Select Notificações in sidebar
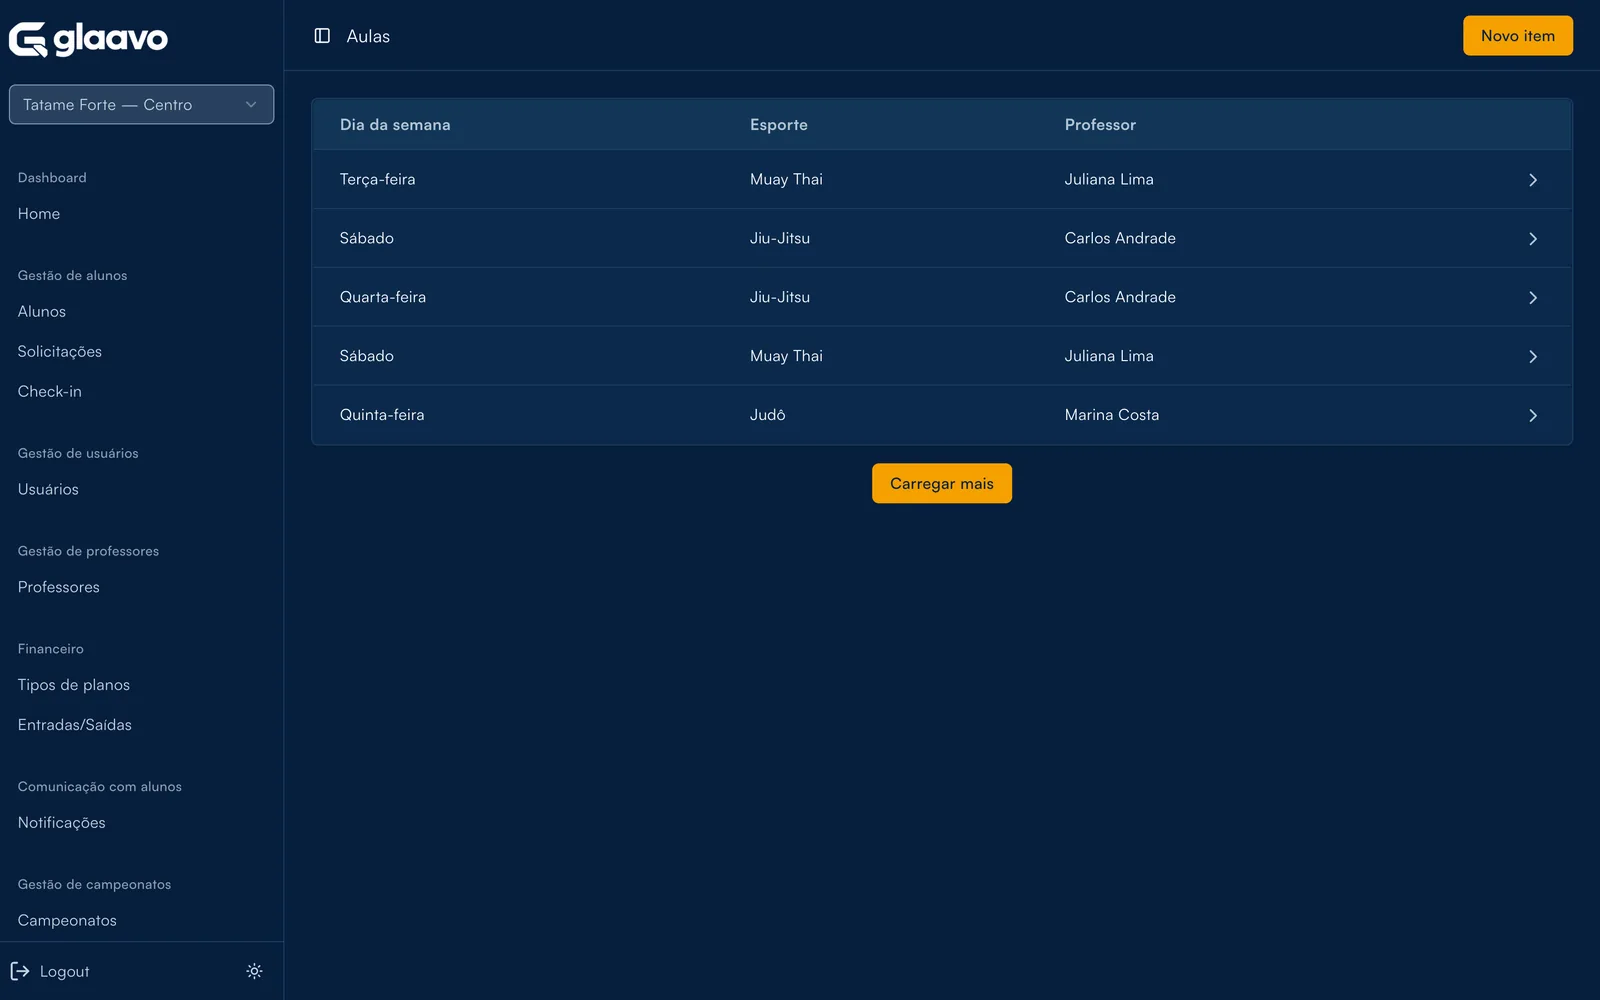 point(62,824)
